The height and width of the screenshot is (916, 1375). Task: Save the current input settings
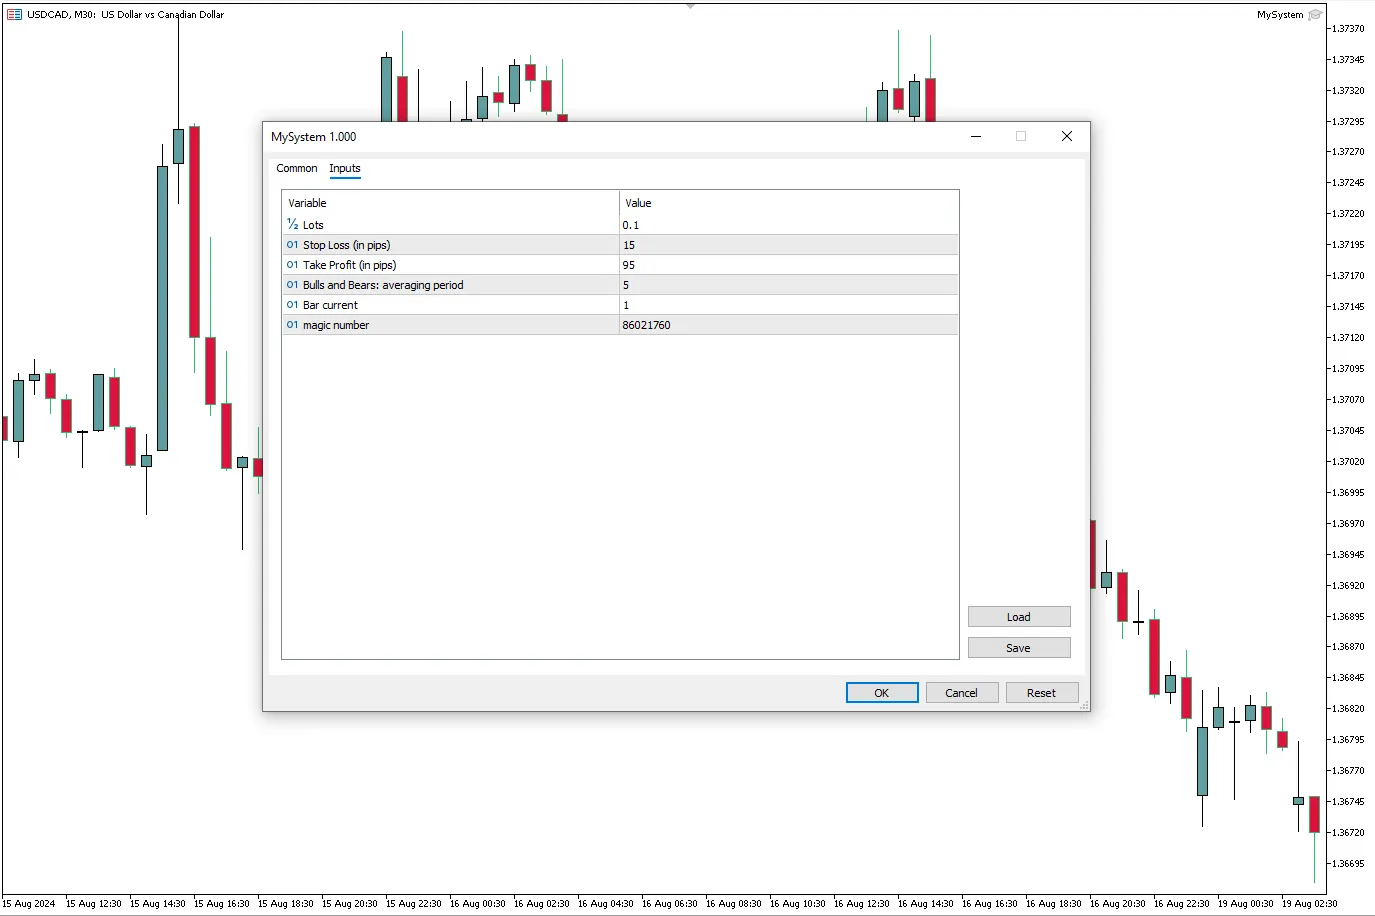pos(1018,648)
